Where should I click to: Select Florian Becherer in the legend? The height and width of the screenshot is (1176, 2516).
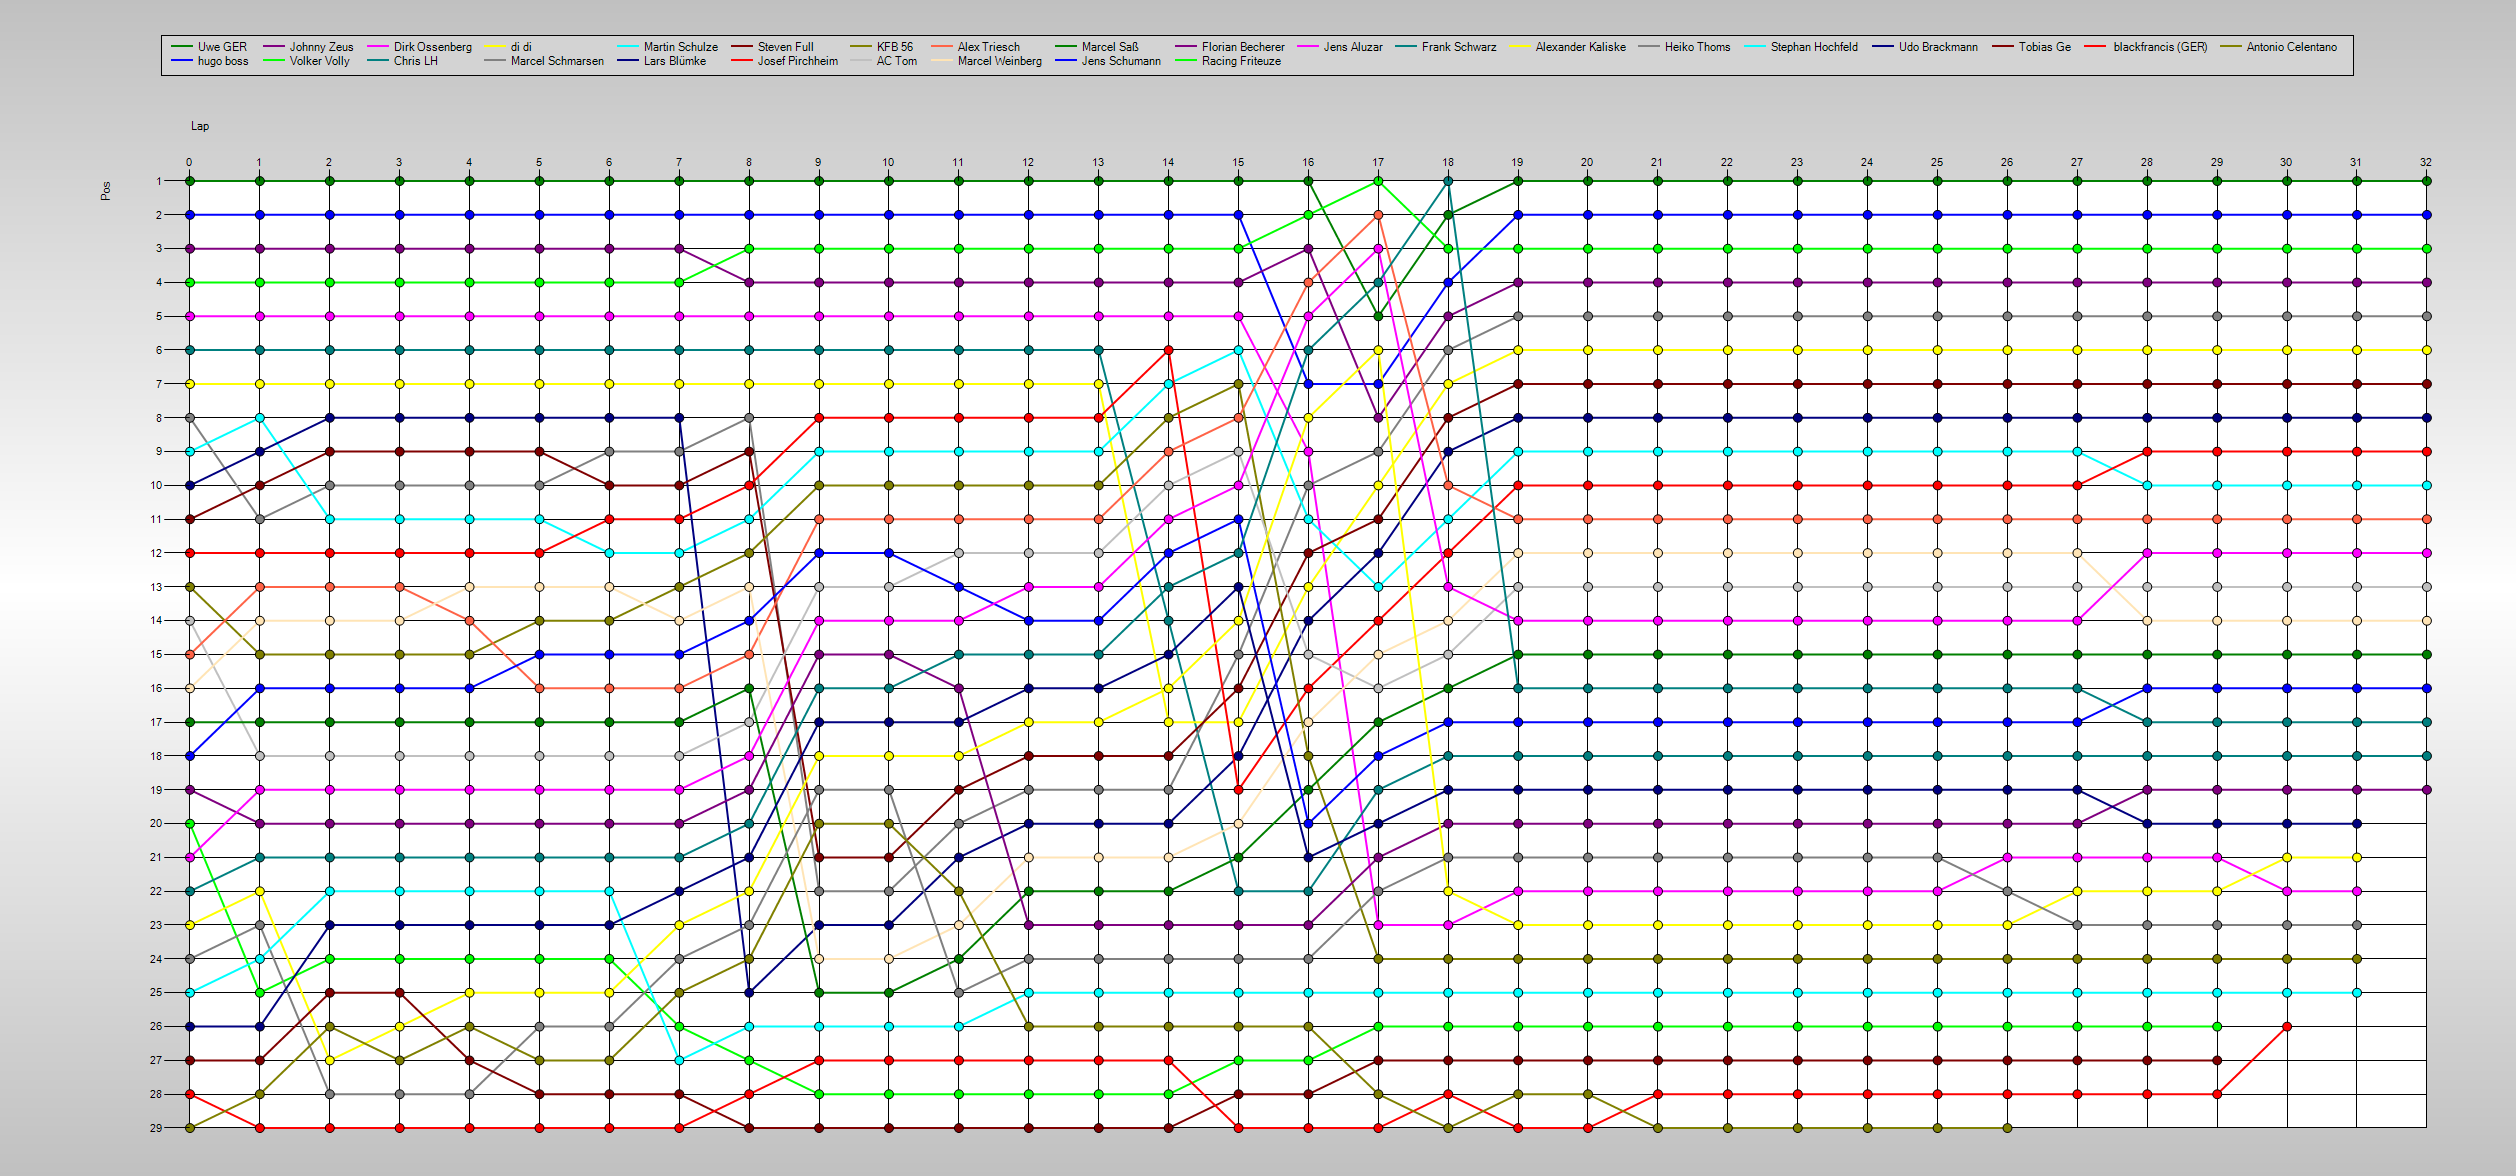click(1230, 47)
